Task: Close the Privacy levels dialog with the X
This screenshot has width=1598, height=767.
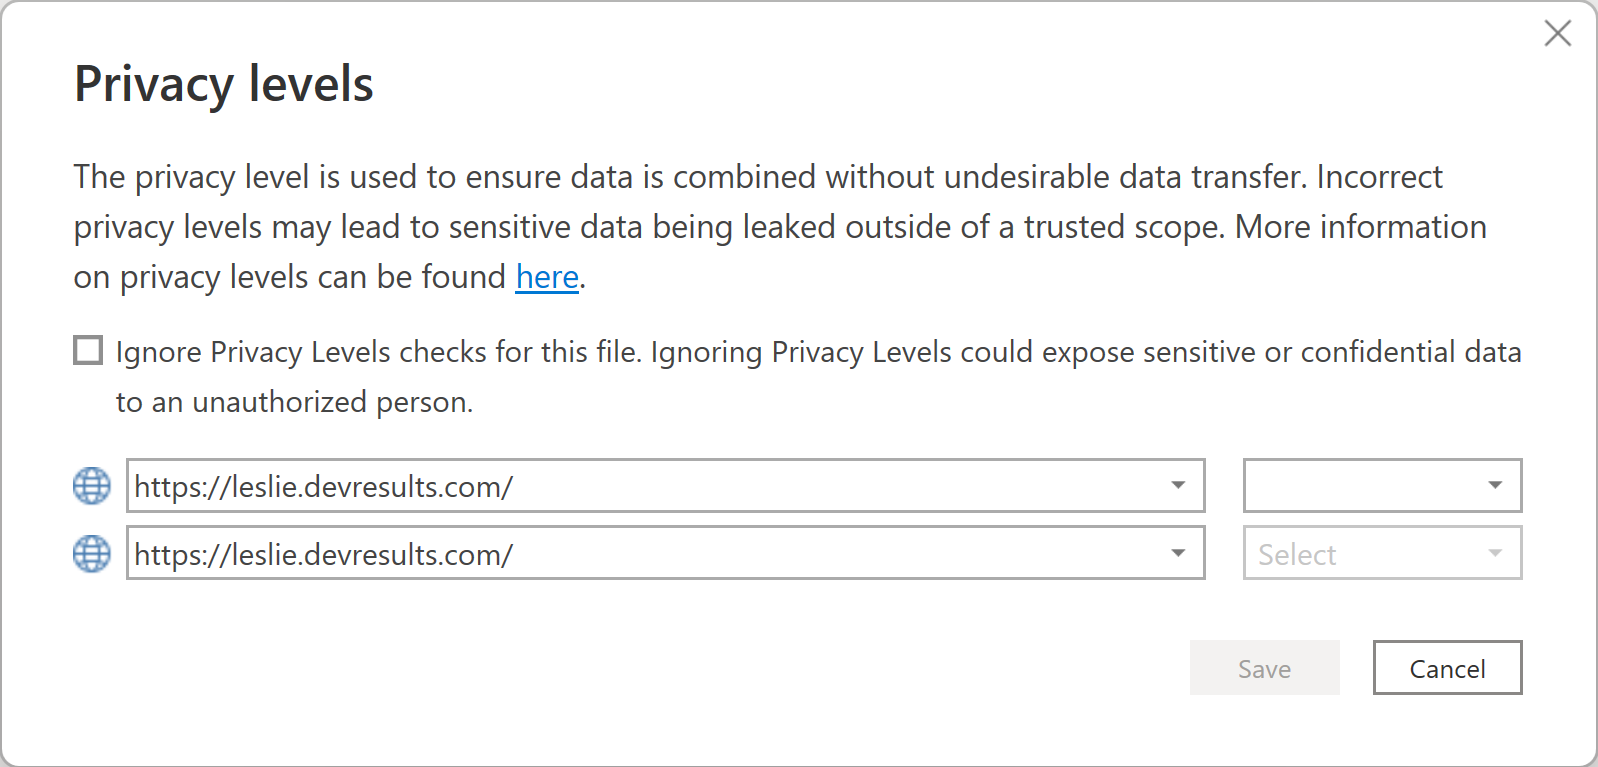Action: point(1557,34)
